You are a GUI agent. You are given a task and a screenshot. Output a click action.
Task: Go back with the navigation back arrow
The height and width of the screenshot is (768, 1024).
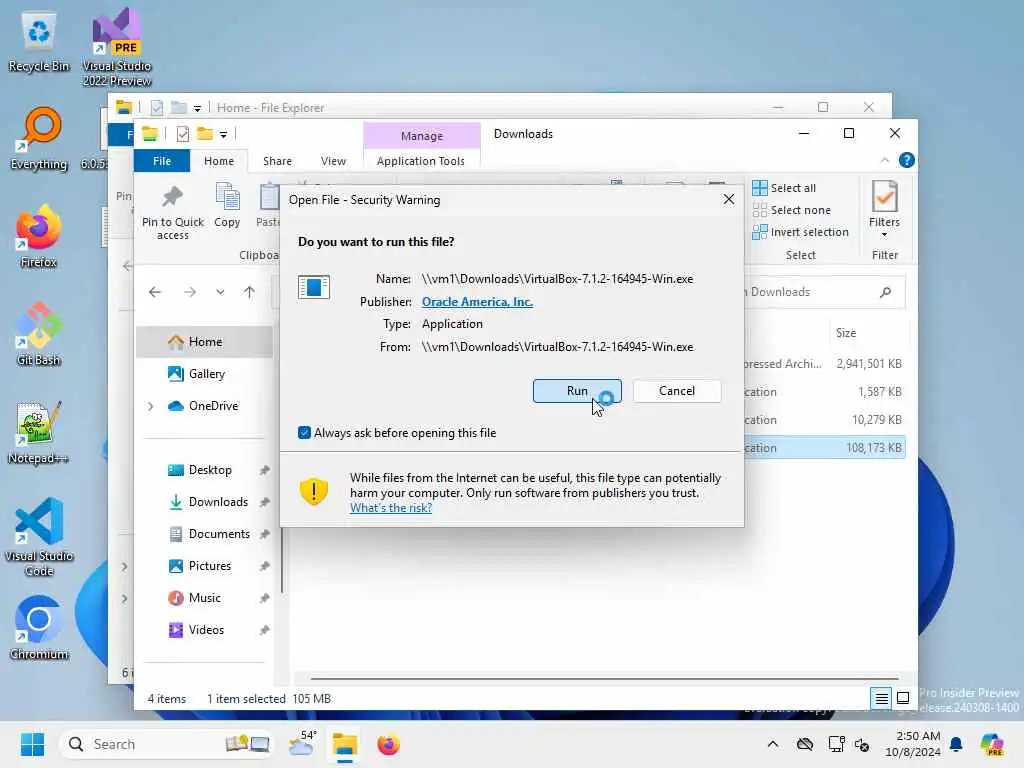155,292
